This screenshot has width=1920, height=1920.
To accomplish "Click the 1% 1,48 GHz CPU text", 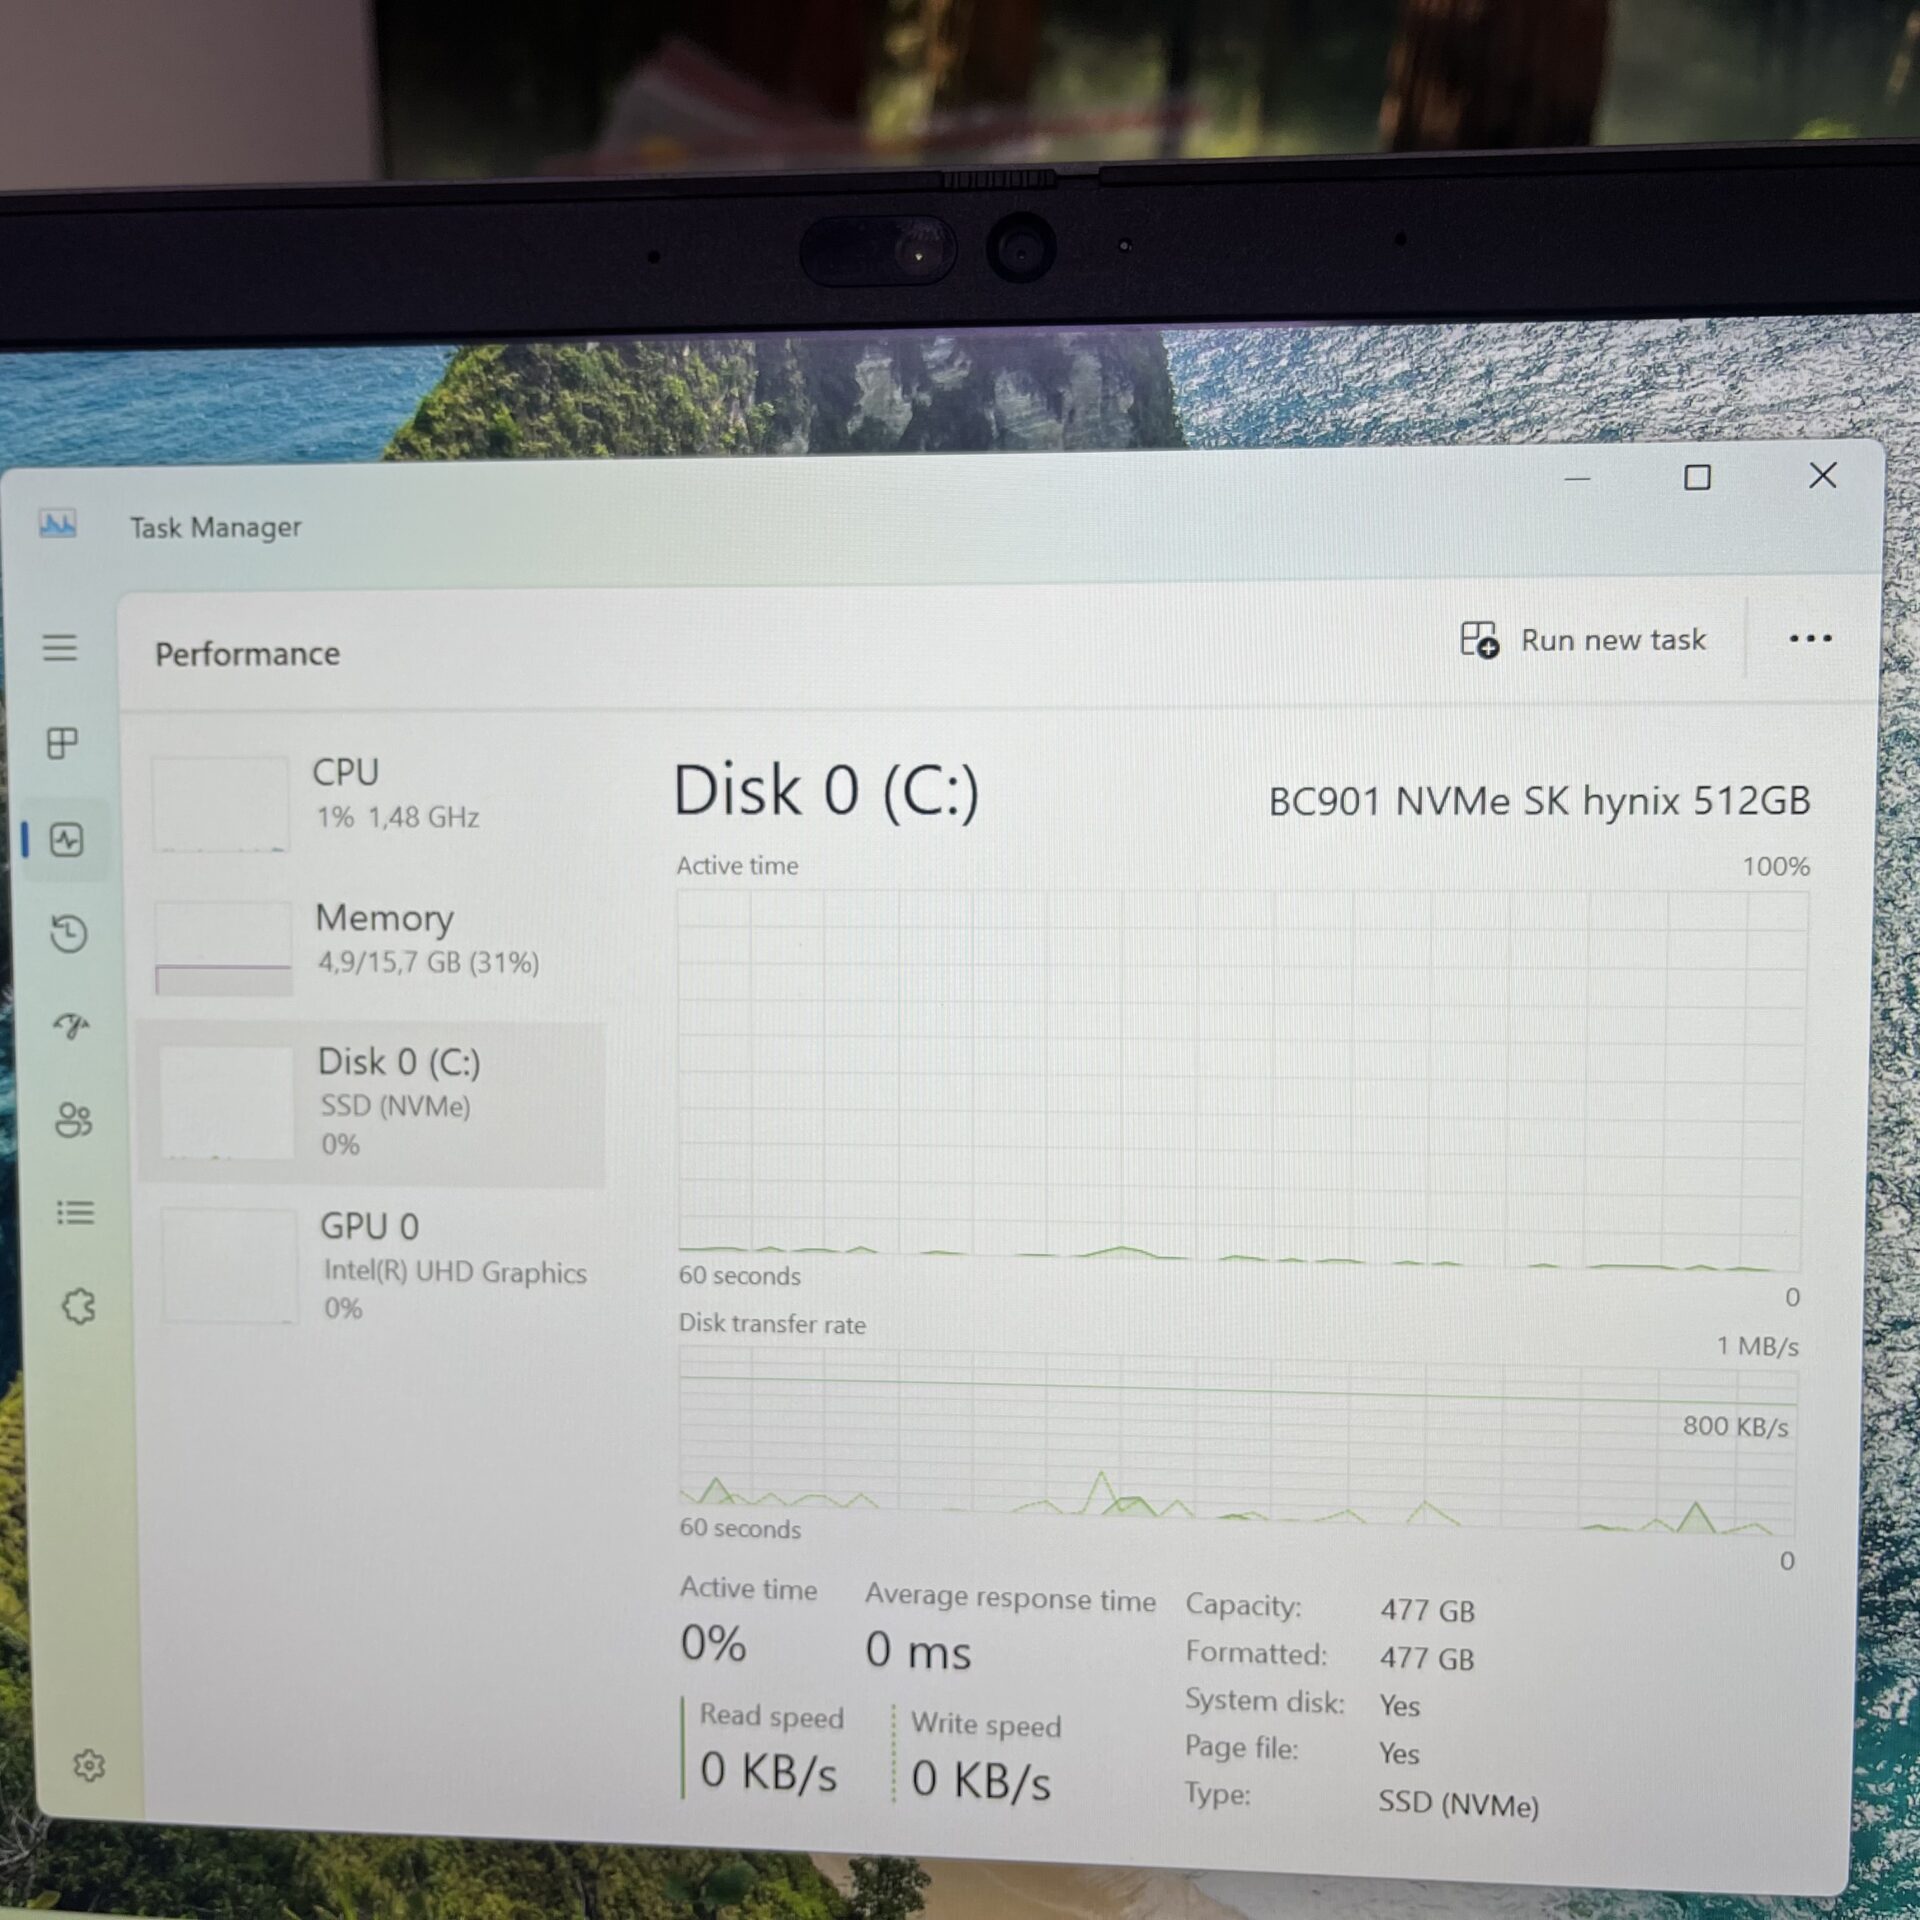I will 398,817.
